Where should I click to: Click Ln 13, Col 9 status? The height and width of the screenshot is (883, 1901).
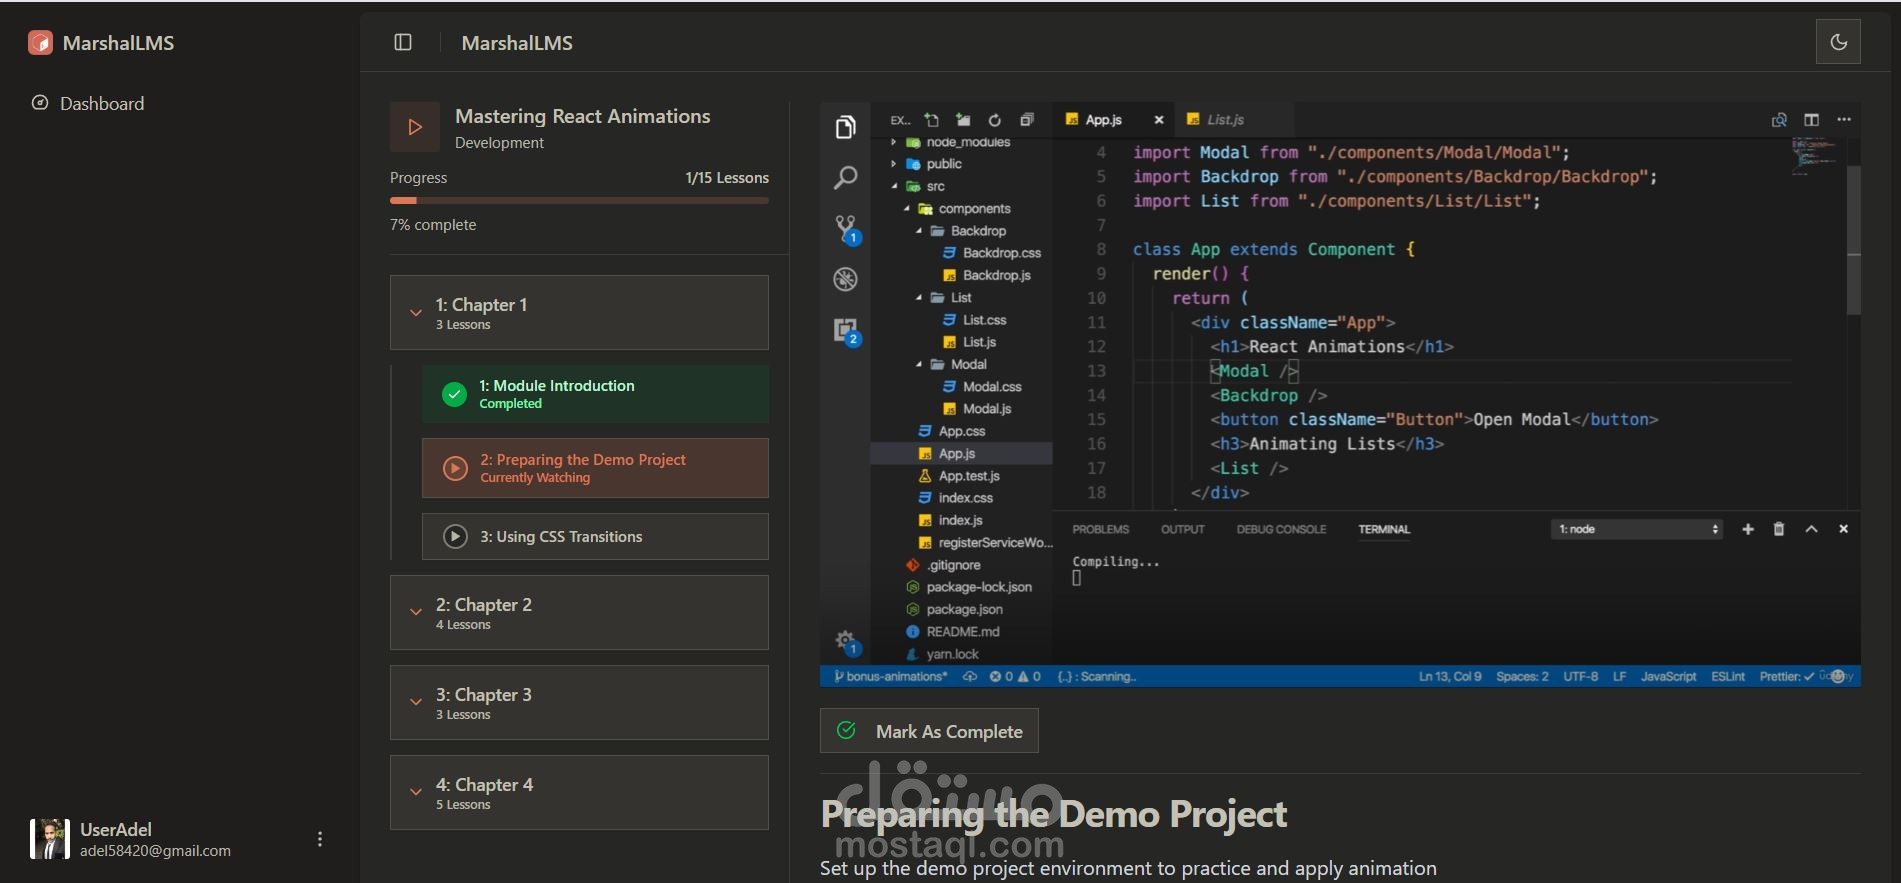1450,676
